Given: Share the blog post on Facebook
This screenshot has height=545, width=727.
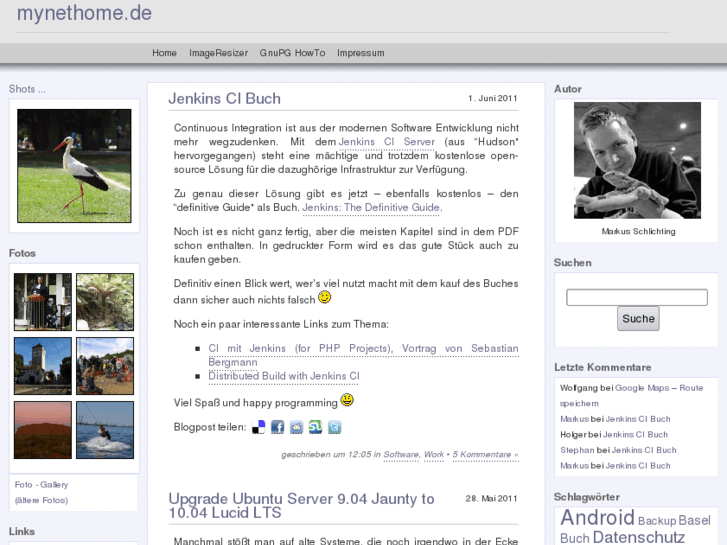Looking at the screenshot, I should pyautogui.click(x=278, y=427).
